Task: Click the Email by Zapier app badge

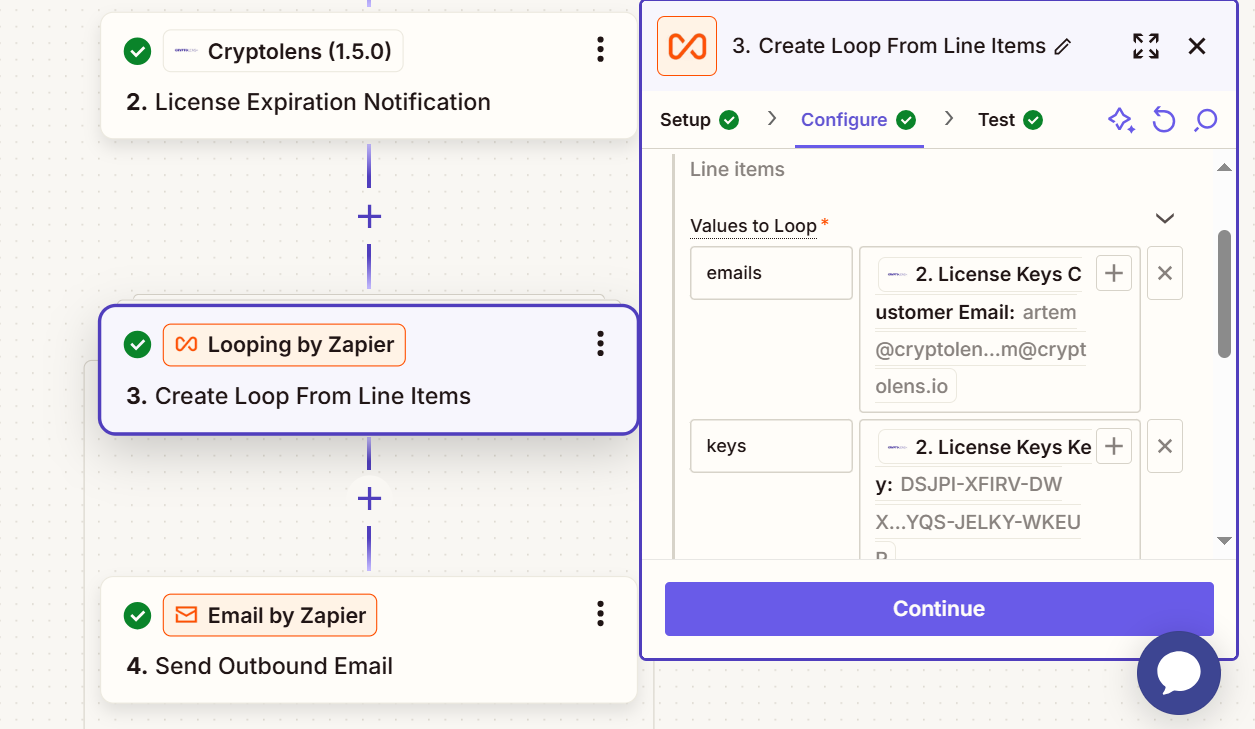Action: point(270,615)
